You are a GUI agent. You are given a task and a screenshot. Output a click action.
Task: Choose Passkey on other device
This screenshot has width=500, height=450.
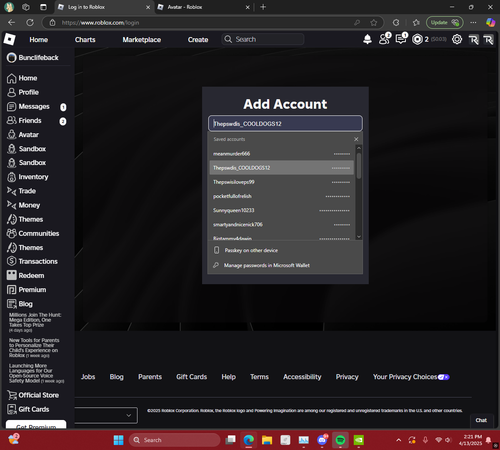[x=285, y=250]
